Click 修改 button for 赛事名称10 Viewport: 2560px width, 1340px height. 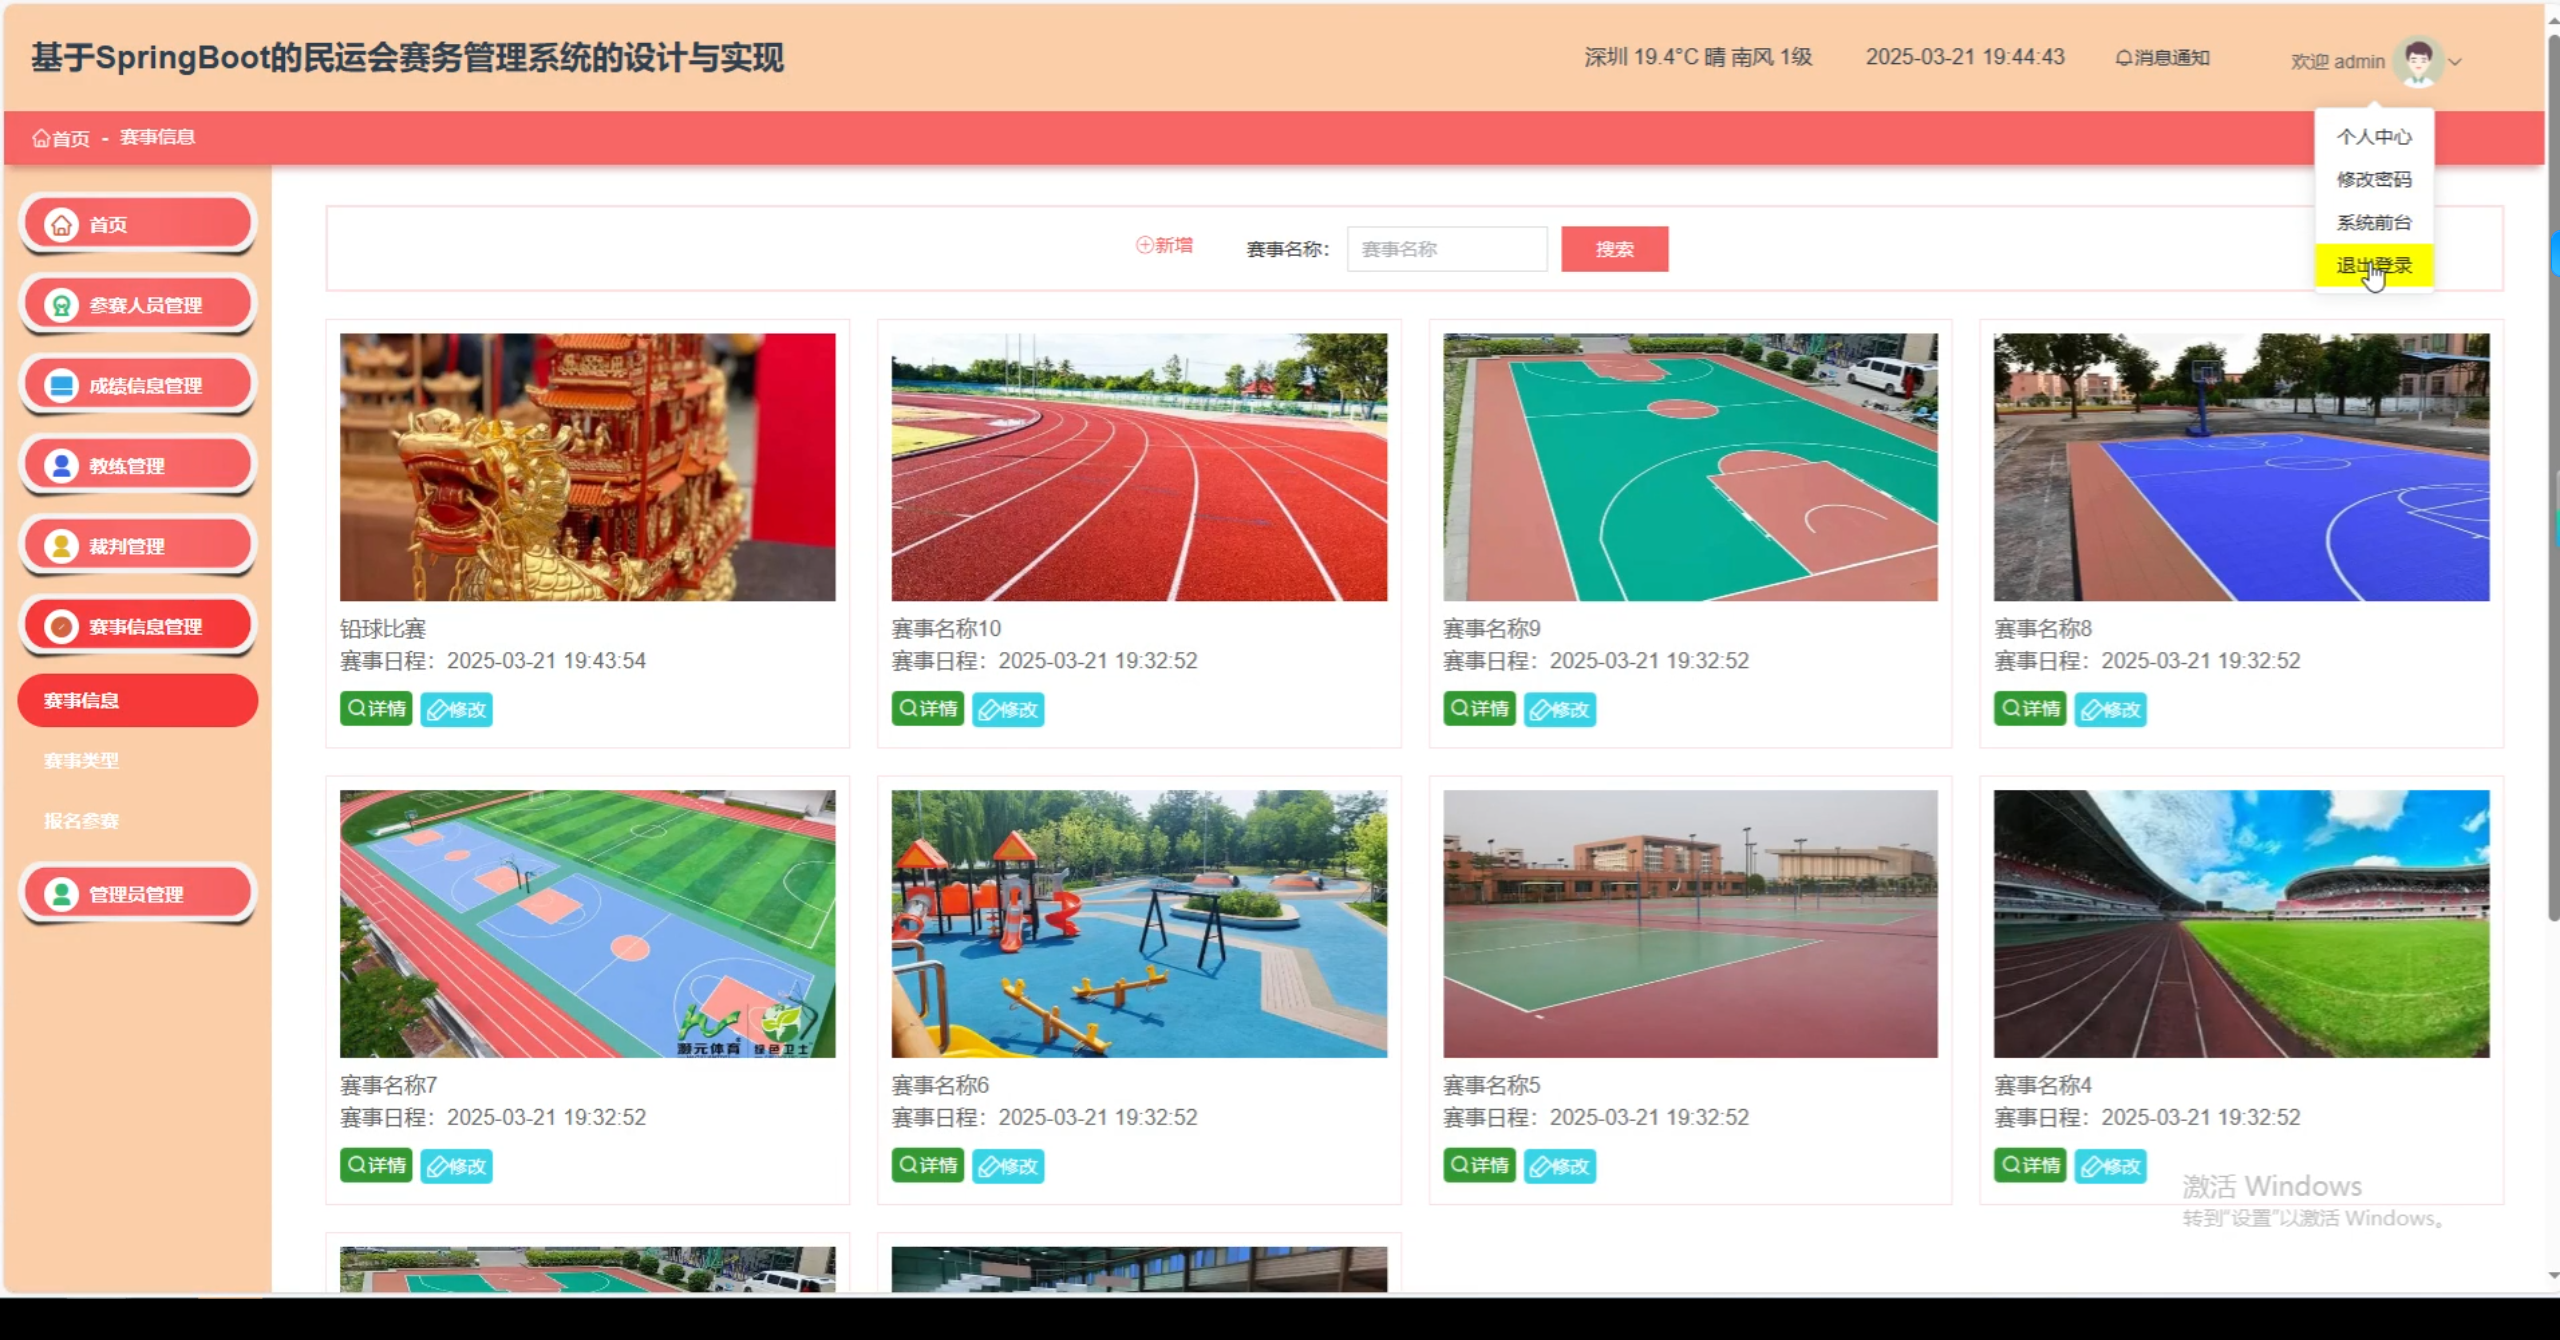(1008, 709)
